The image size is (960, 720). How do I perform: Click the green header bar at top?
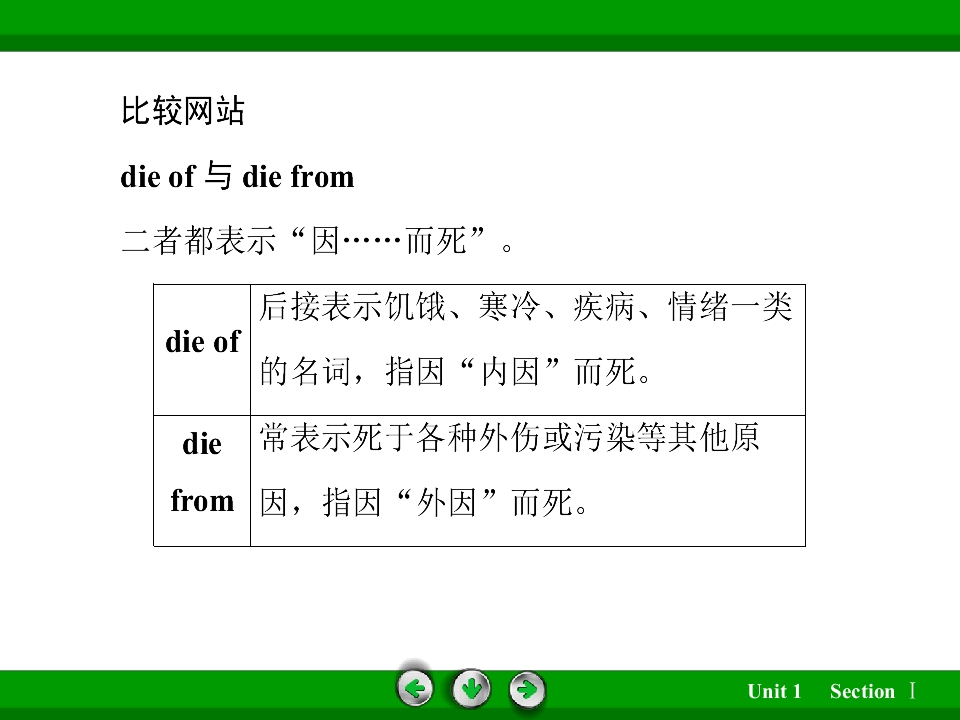pos(480,25)
